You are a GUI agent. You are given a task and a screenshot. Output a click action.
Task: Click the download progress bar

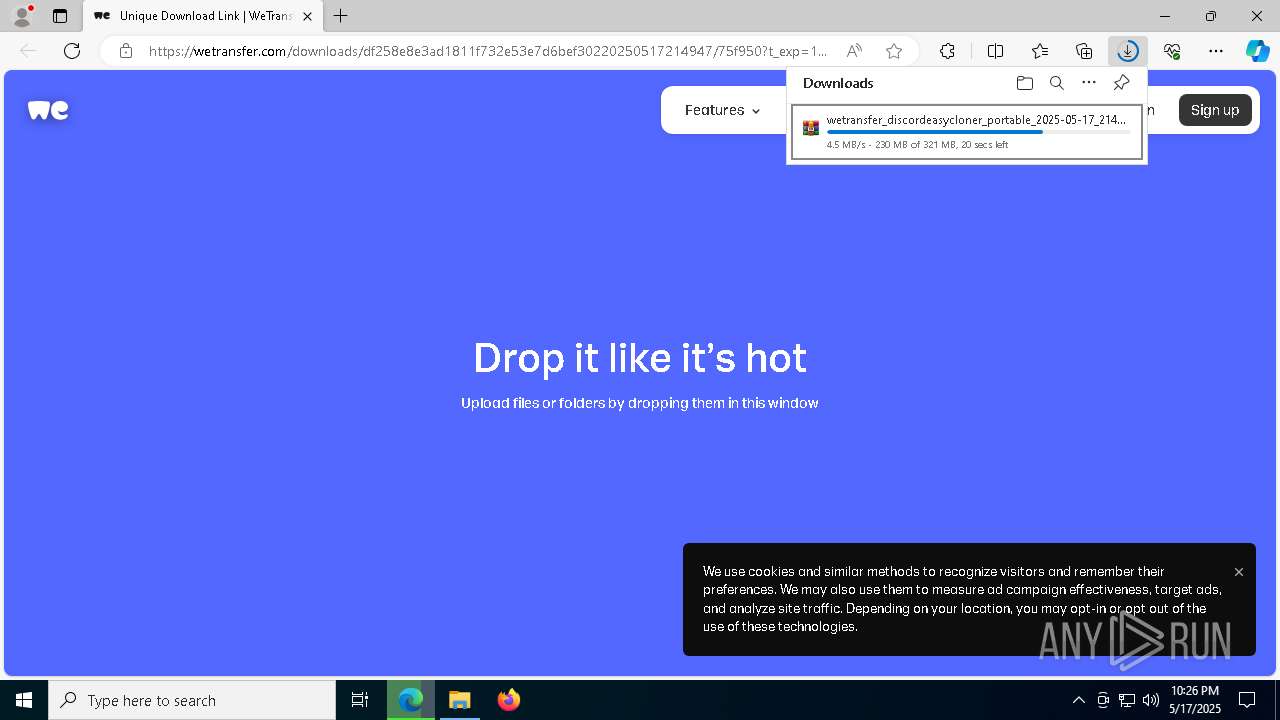click(978, 132)
